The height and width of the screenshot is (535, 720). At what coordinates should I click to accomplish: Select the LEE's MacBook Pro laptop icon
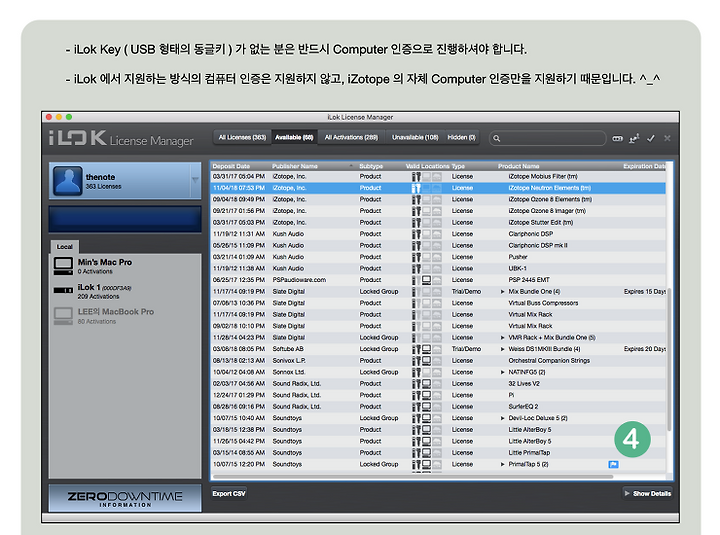coord(63,316)
